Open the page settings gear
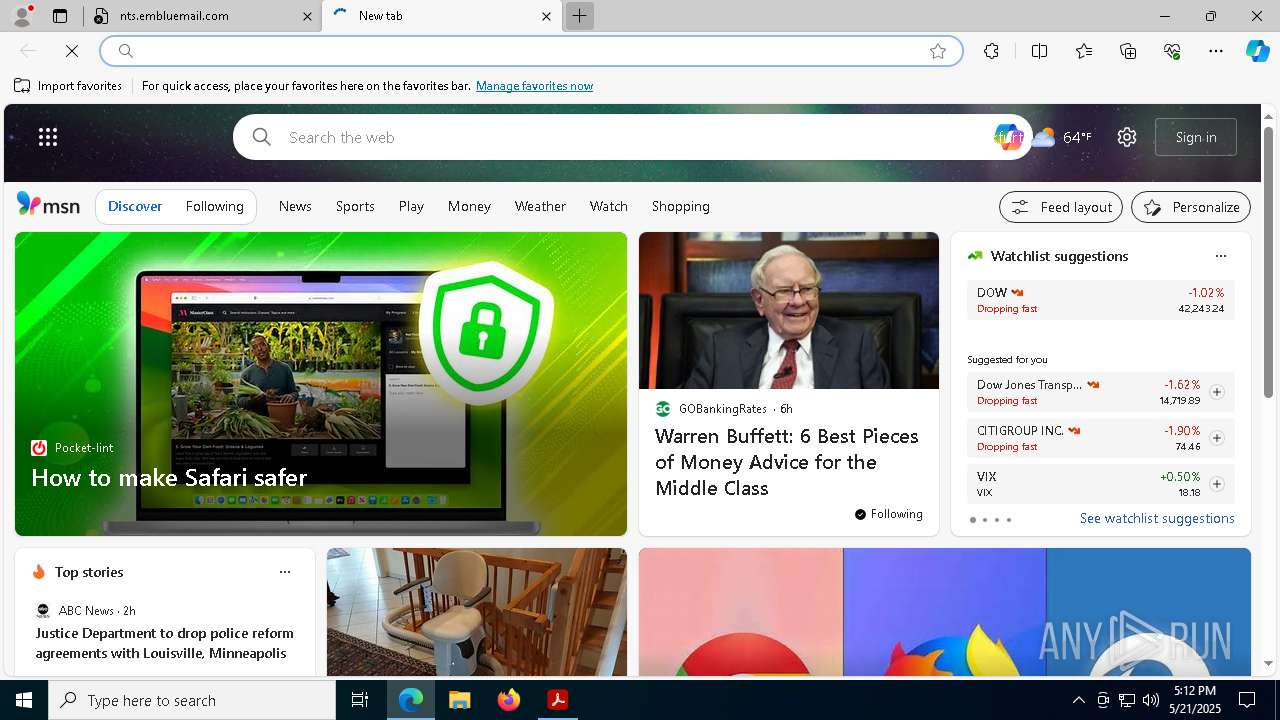 click(x=1127, y=137)
